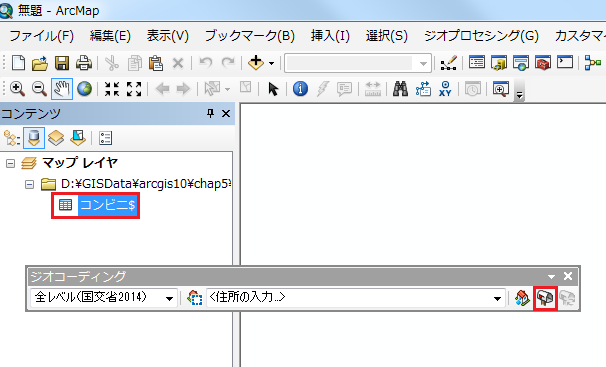Collapse the マップ レイヤ tree node
This screenshot has height=367, width=606.
(10, 163)
